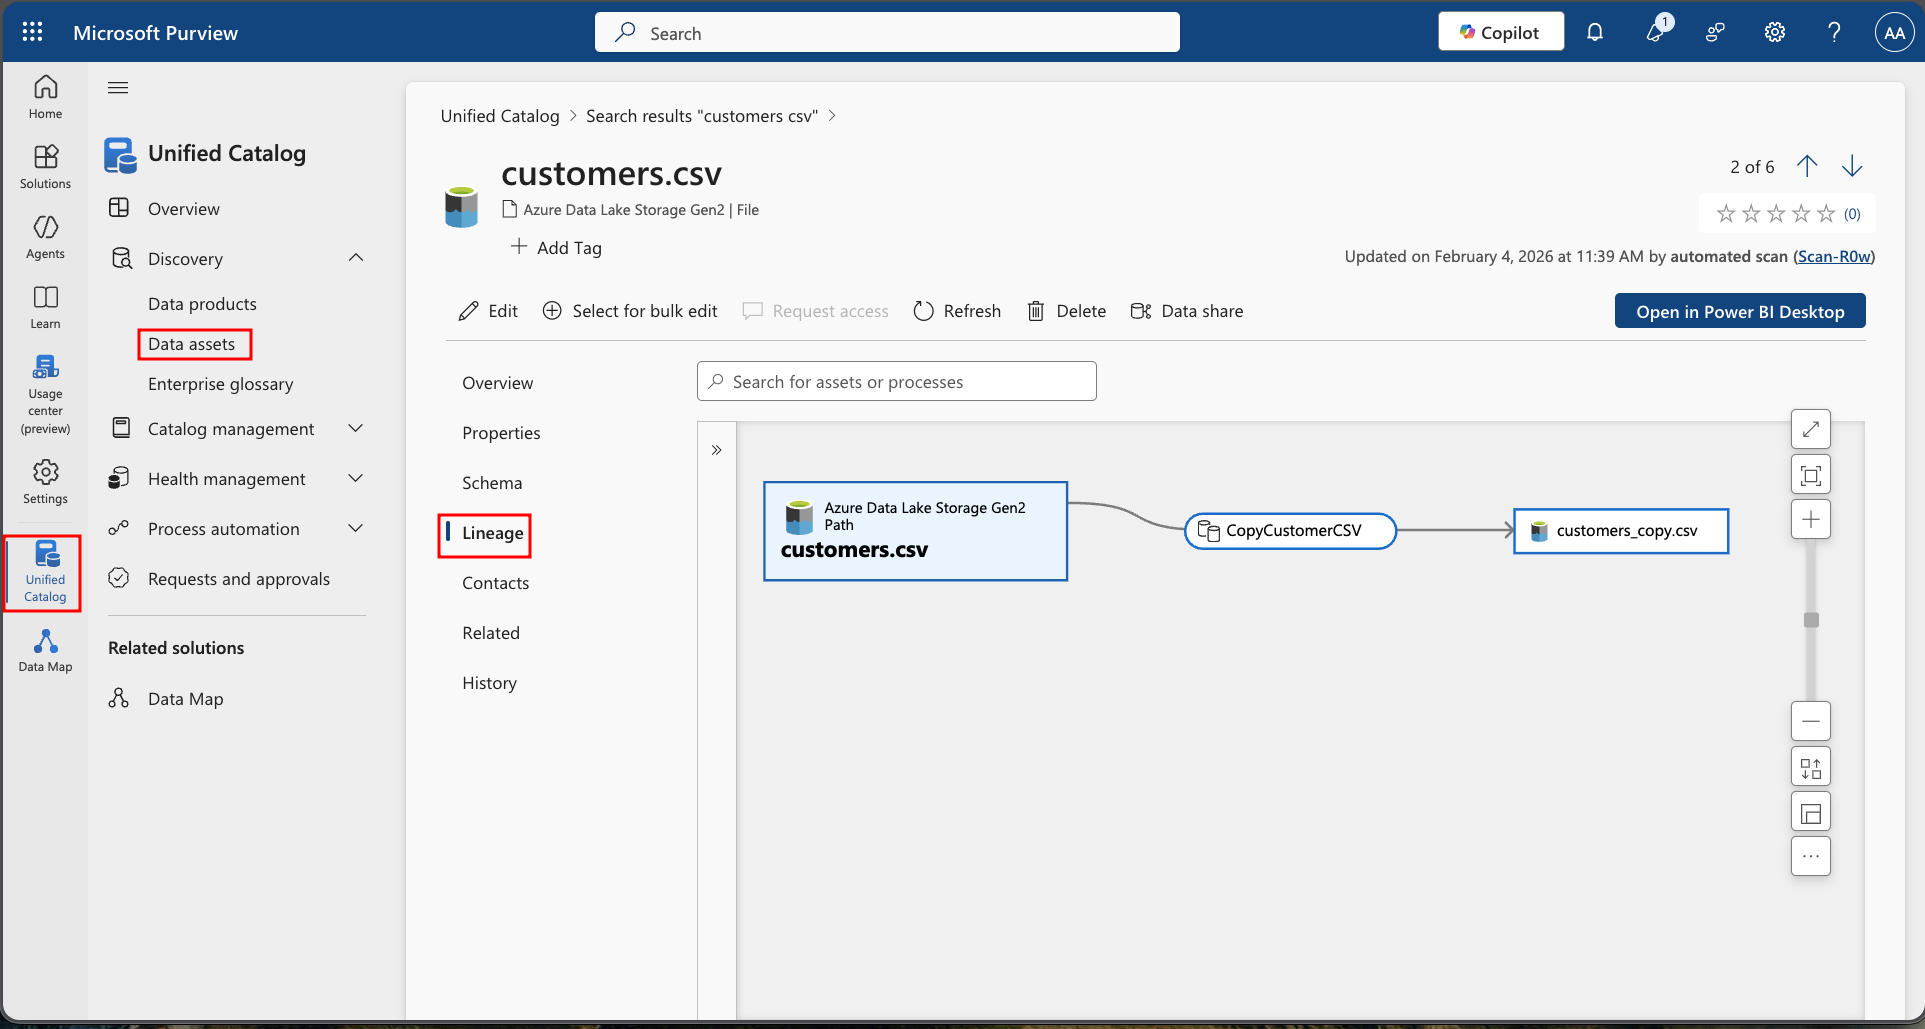Expand the lineage side panel chevron

point(716,450)
